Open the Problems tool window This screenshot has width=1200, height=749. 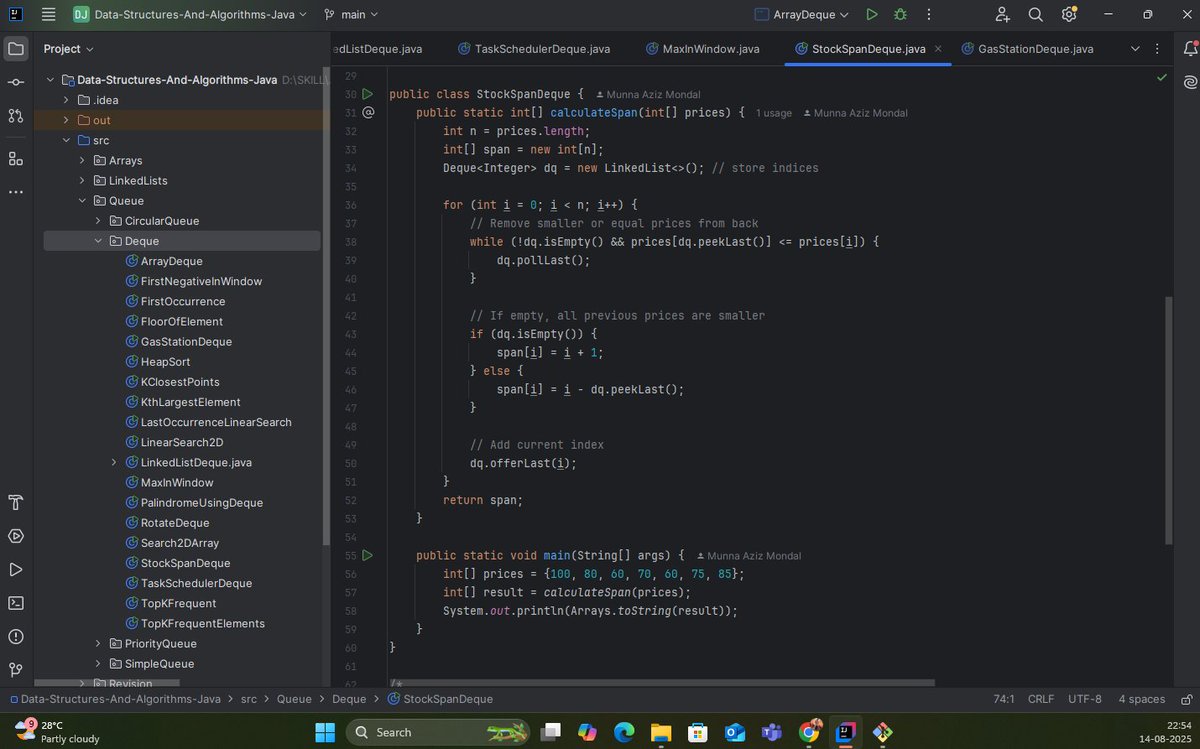click(16, 636)
